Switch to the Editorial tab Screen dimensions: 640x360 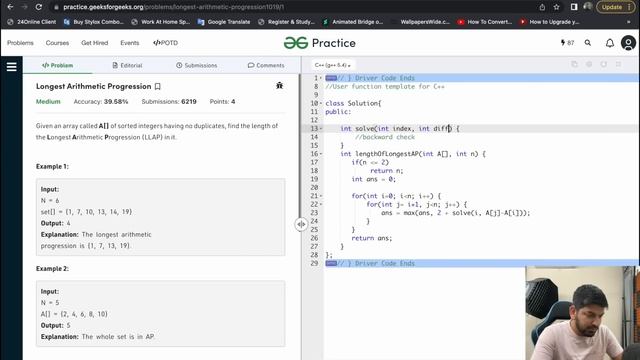pyautogui.click(x=127, y=65)
